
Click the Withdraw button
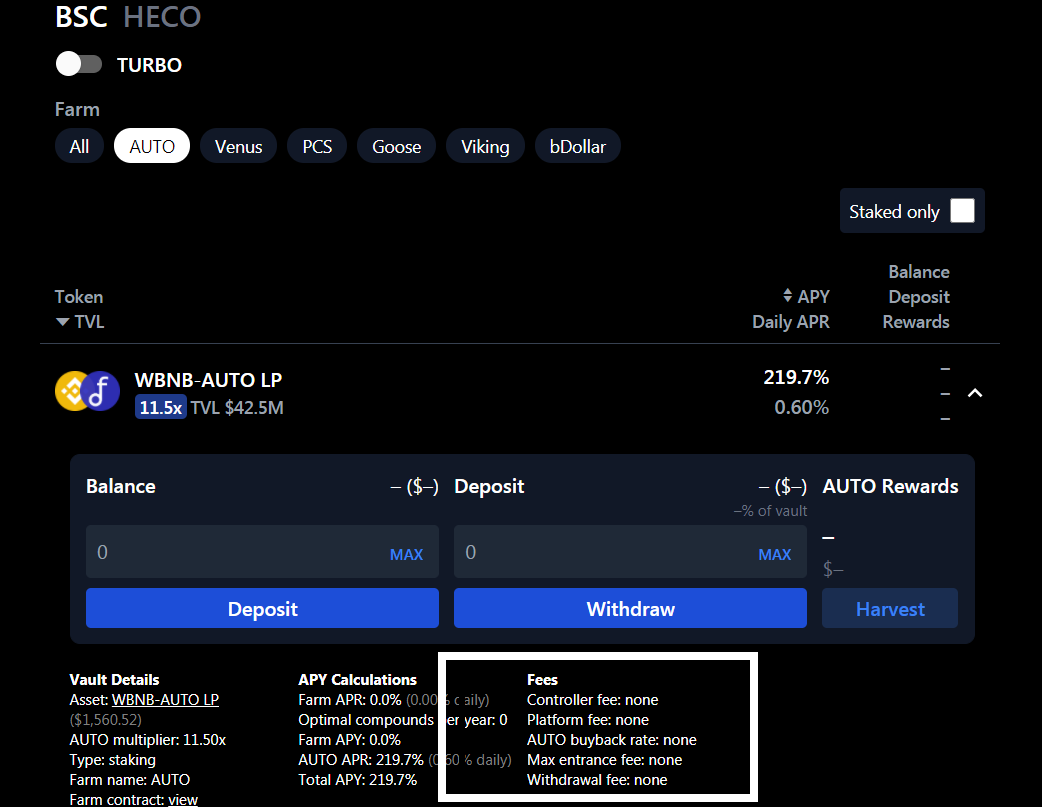[630, 608]
